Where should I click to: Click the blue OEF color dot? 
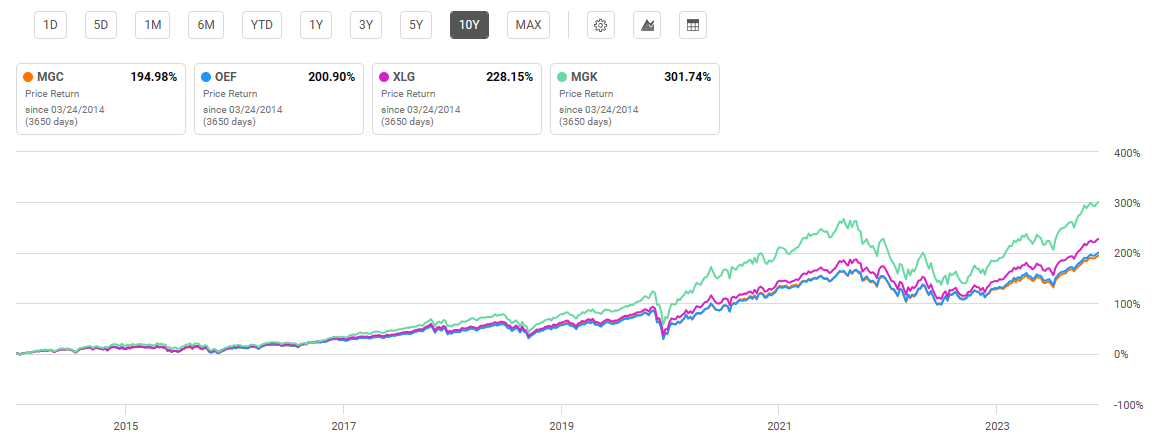[x=206, y=77]
